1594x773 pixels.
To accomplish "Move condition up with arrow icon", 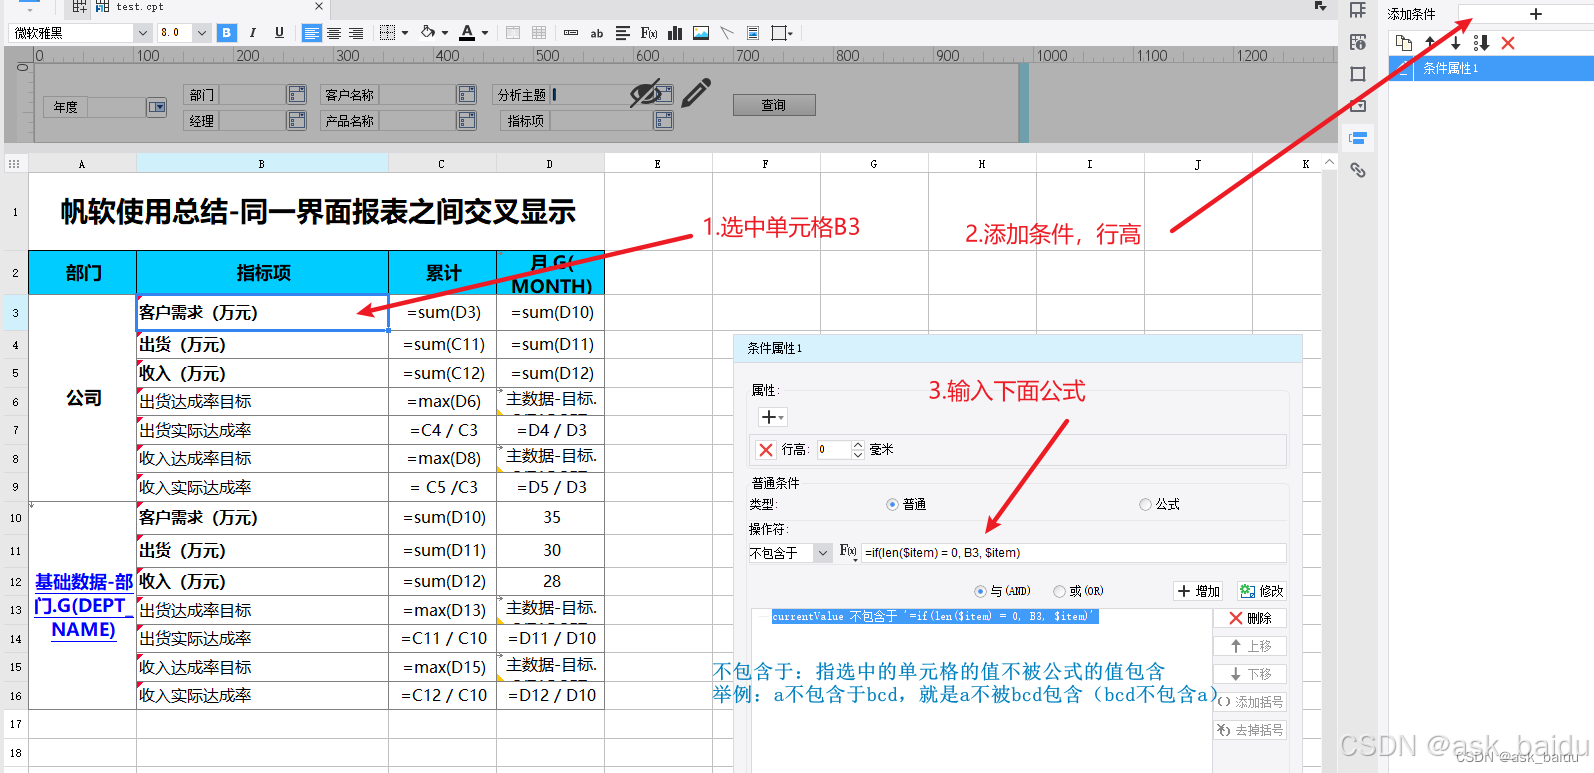I will pos(1430,43).
